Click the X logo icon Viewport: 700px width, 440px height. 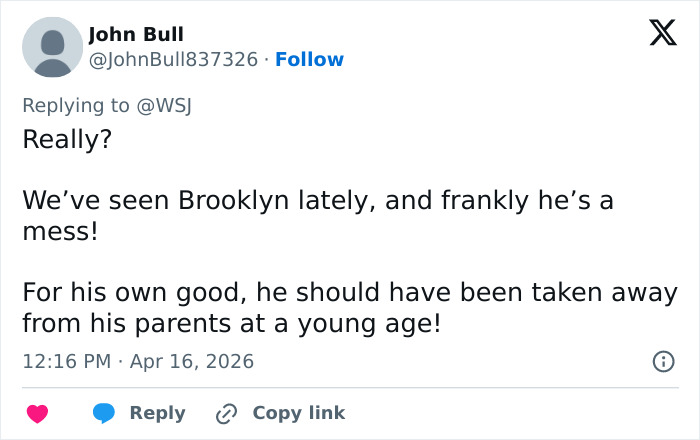[x=655, y=35]
